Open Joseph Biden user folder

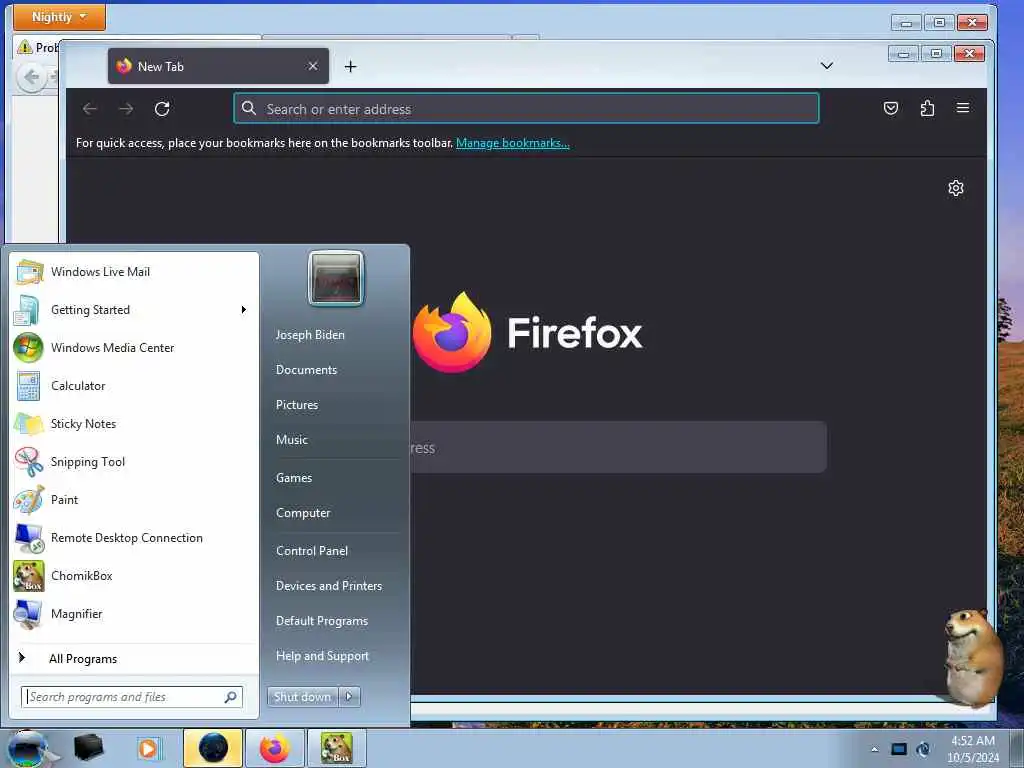[x=310, y=334]
